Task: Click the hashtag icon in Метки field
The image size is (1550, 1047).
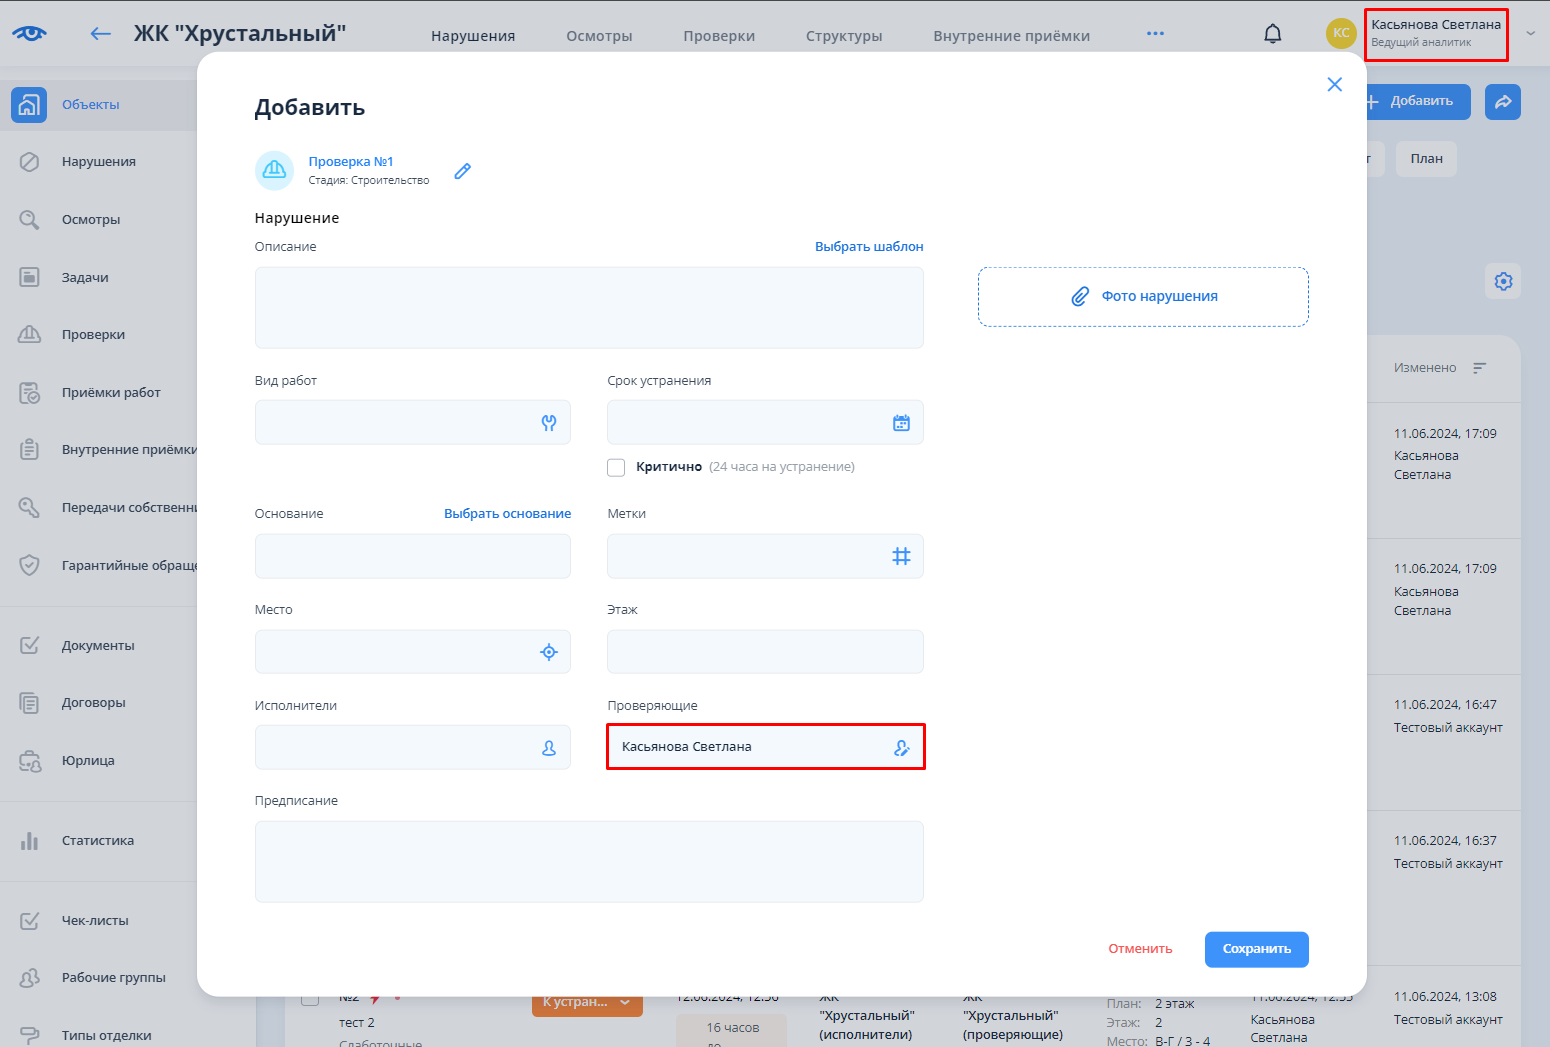Action: 901,556
